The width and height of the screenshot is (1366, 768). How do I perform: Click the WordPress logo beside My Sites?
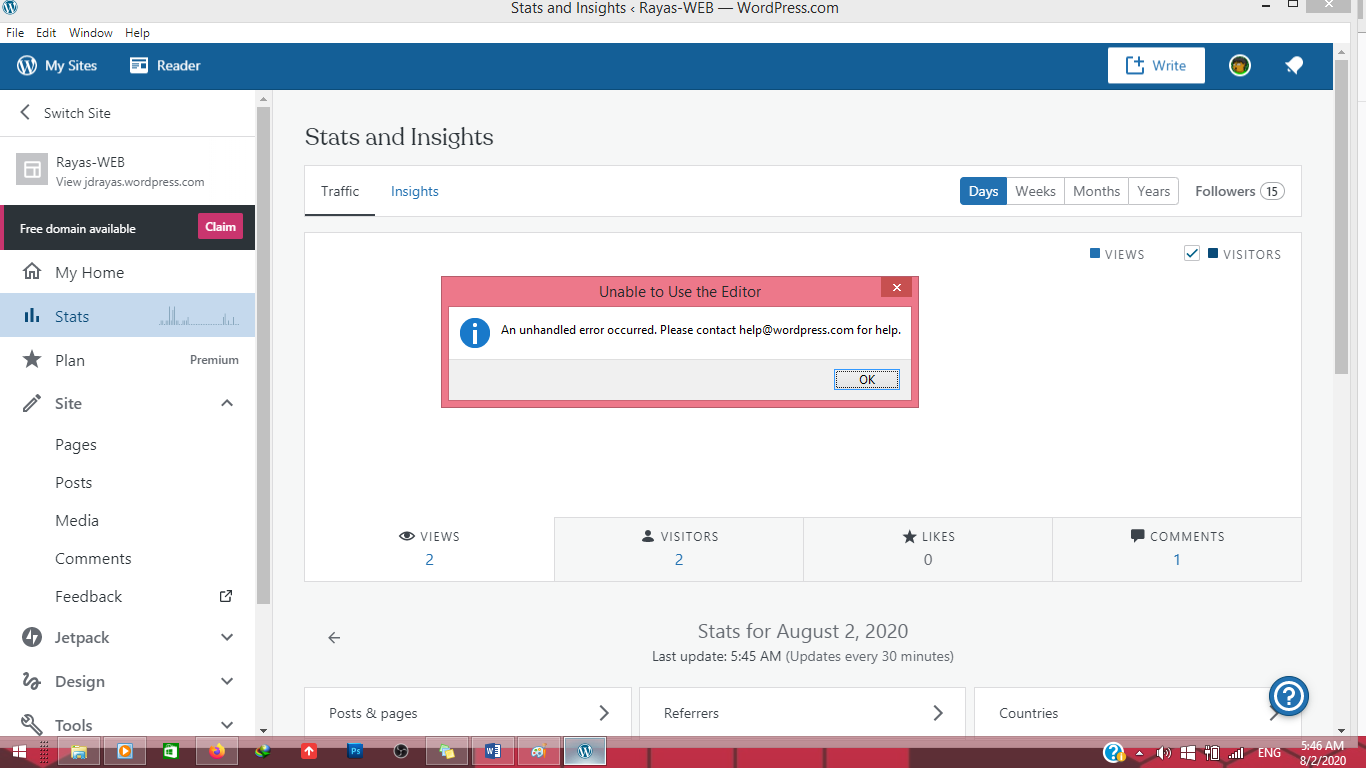tap(24, 65)
